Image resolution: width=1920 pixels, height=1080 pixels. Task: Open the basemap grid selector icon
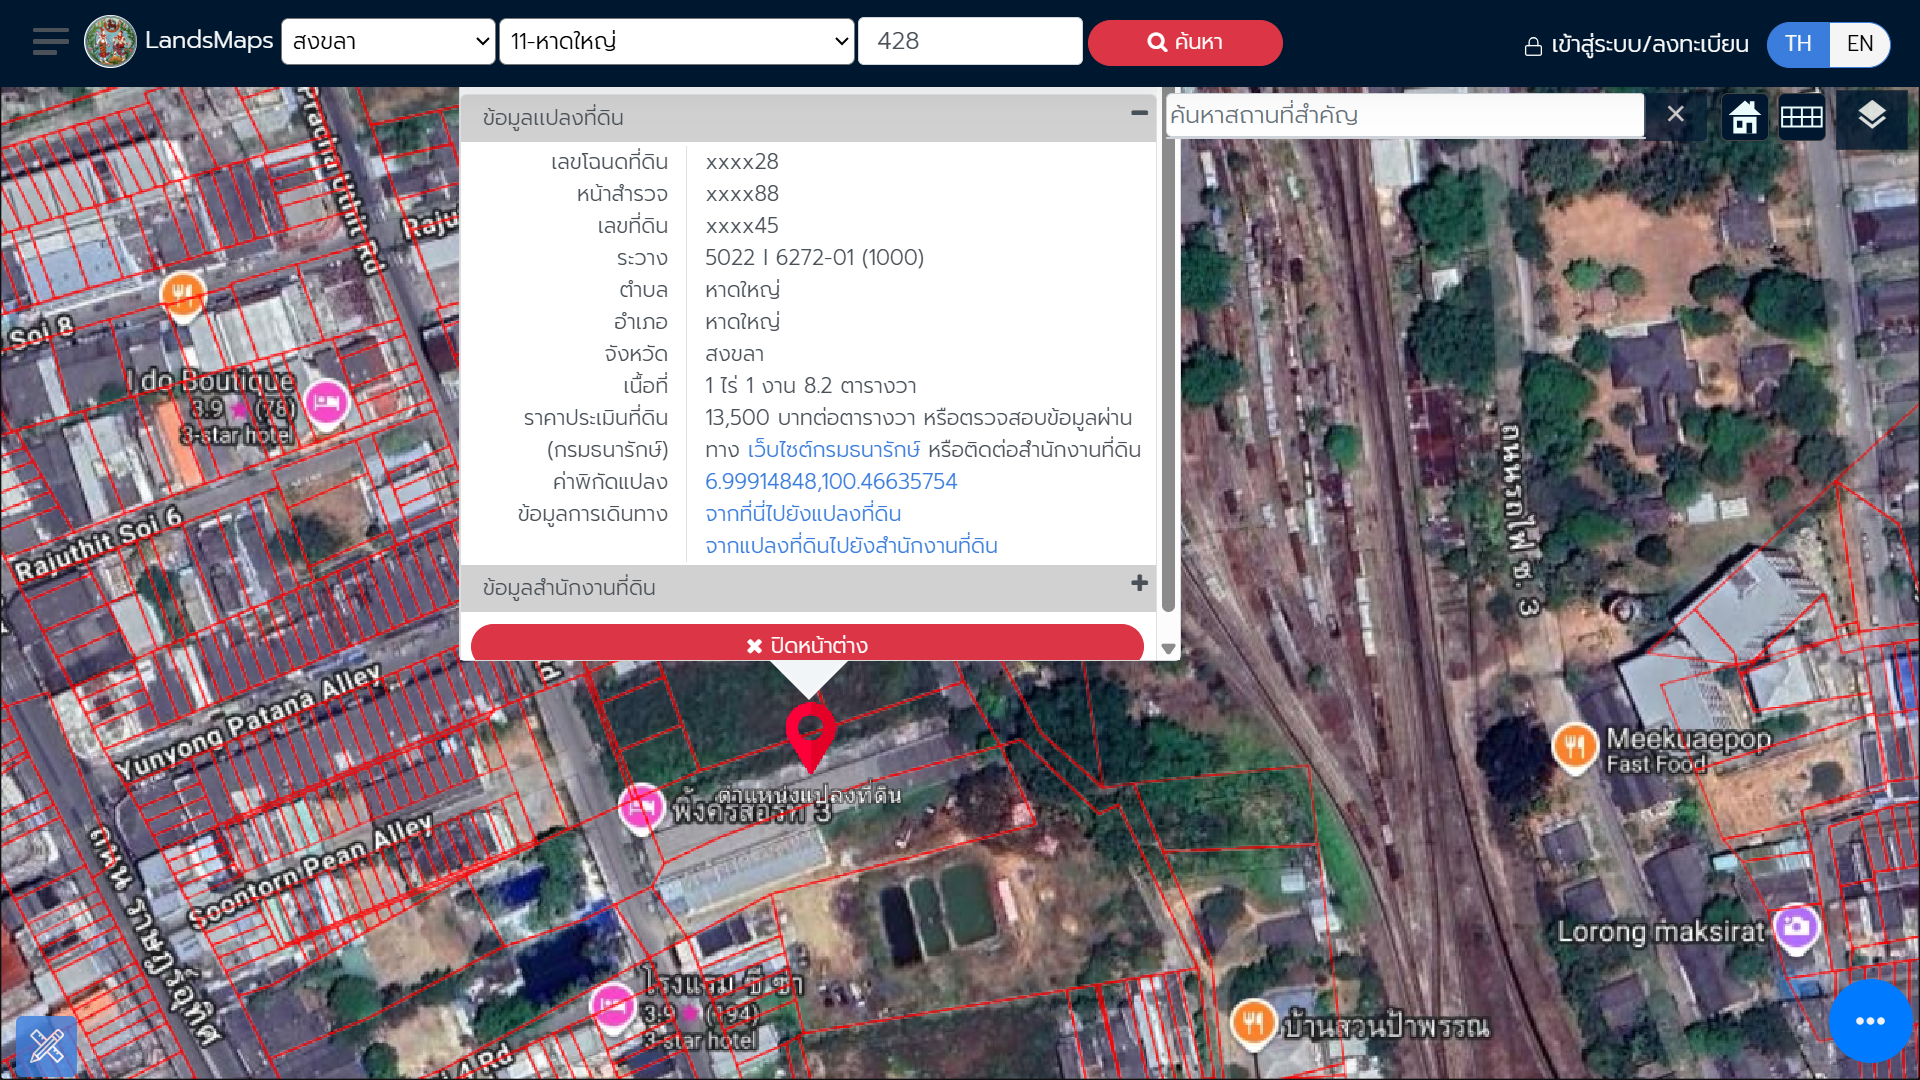point(1801,117)
